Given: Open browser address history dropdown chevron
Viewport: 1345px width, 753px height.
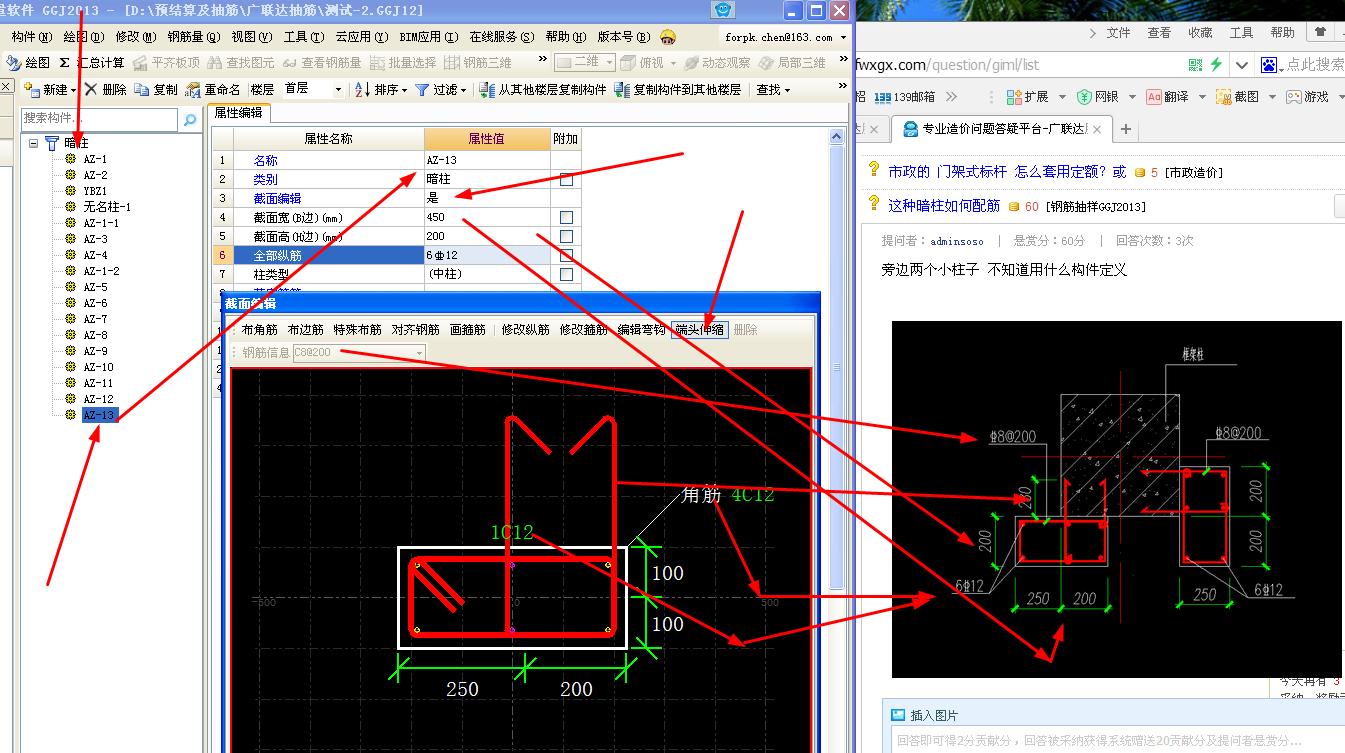Looking at the screenshot, I should pyautogui.click(x=1241, y=64).
